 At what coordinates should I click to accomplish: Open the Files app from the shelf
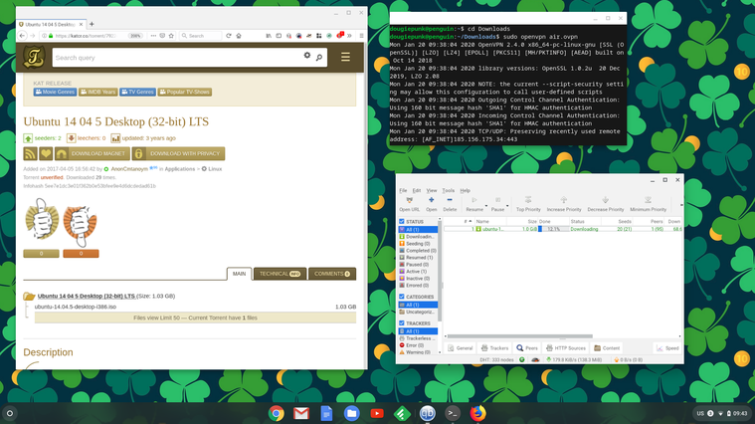pyautogui.click(x=351, y=413)
